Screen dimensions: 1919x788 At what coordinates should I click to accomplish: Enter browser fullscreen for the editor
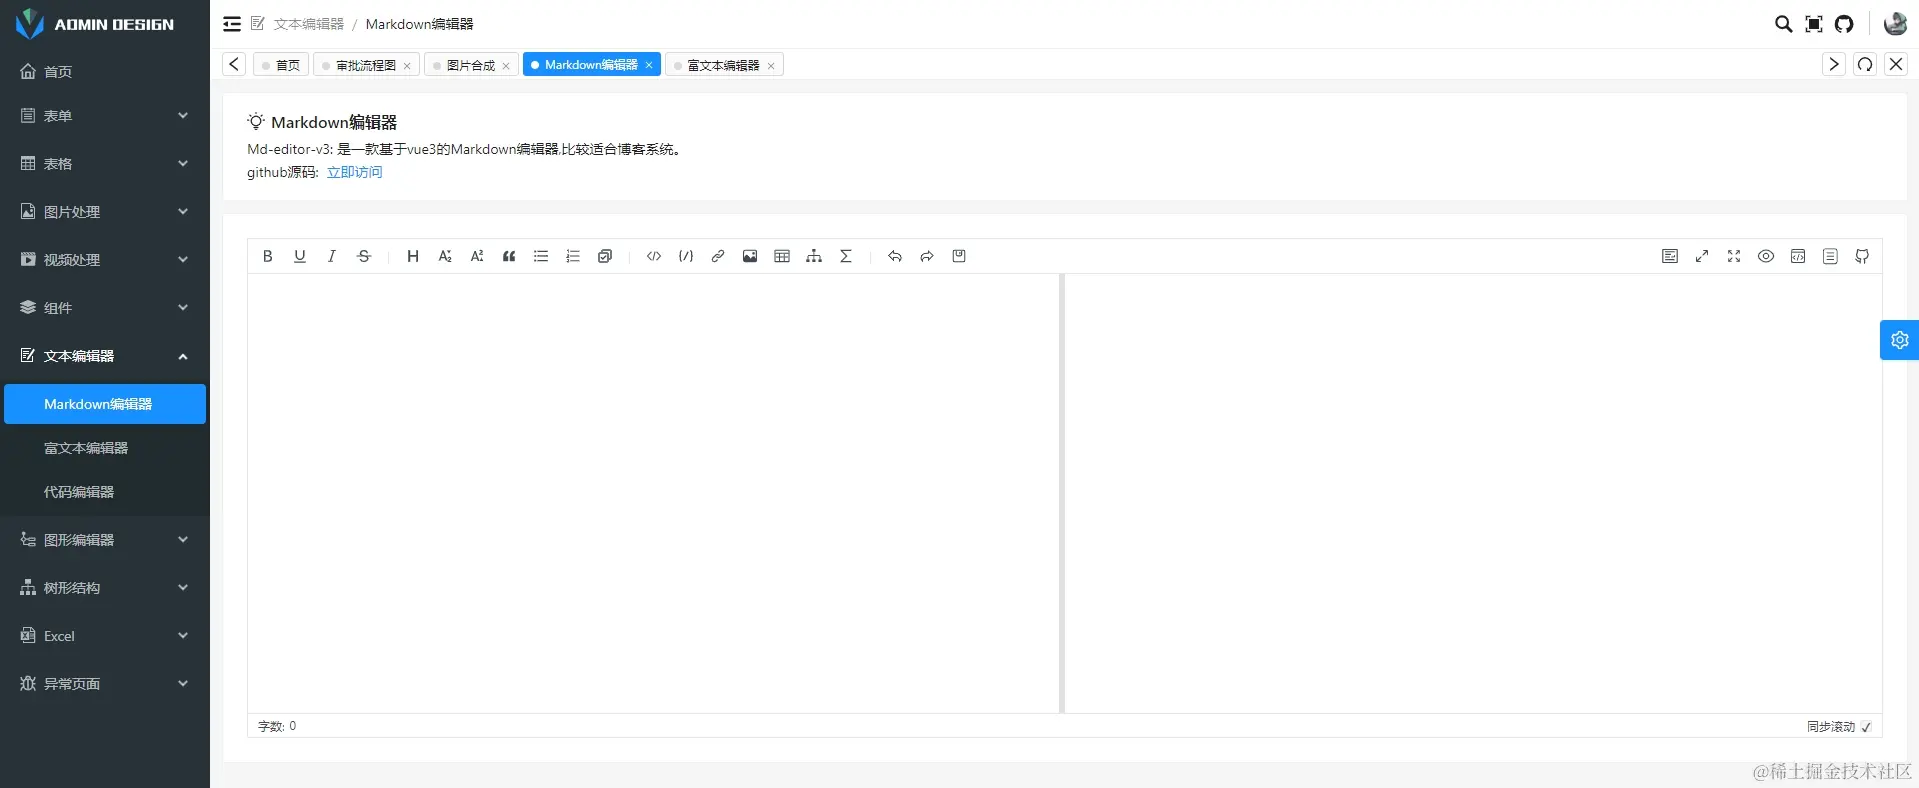pyautogui.click(x=1734, y=256)
